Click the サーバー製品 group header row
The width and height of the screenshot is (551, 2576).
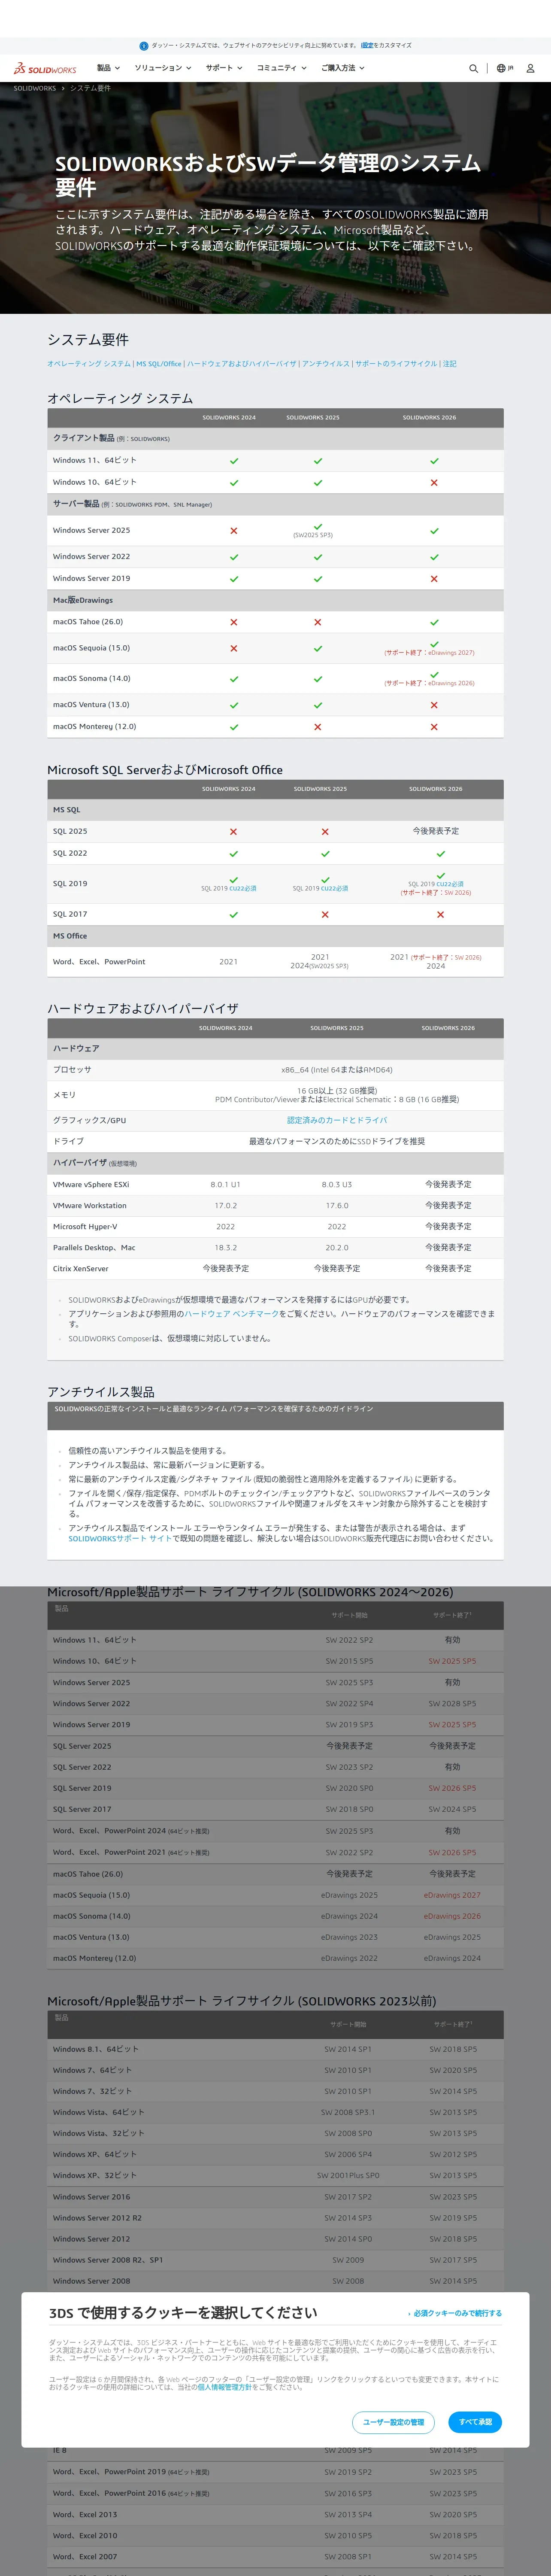(x=275, y=504)
